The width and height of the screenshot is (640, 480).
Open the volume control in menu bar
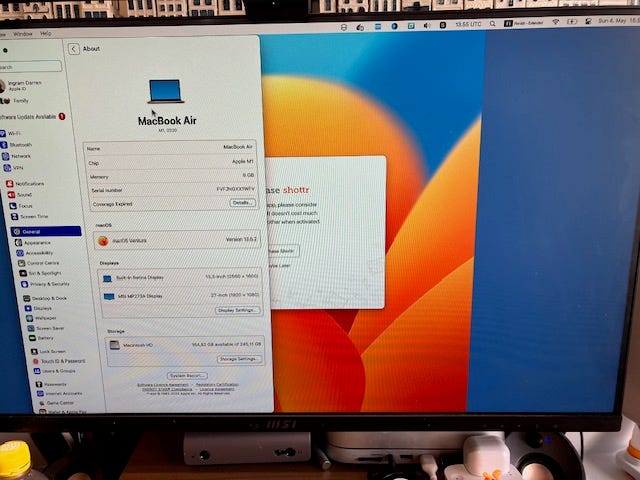coord(427,25)
